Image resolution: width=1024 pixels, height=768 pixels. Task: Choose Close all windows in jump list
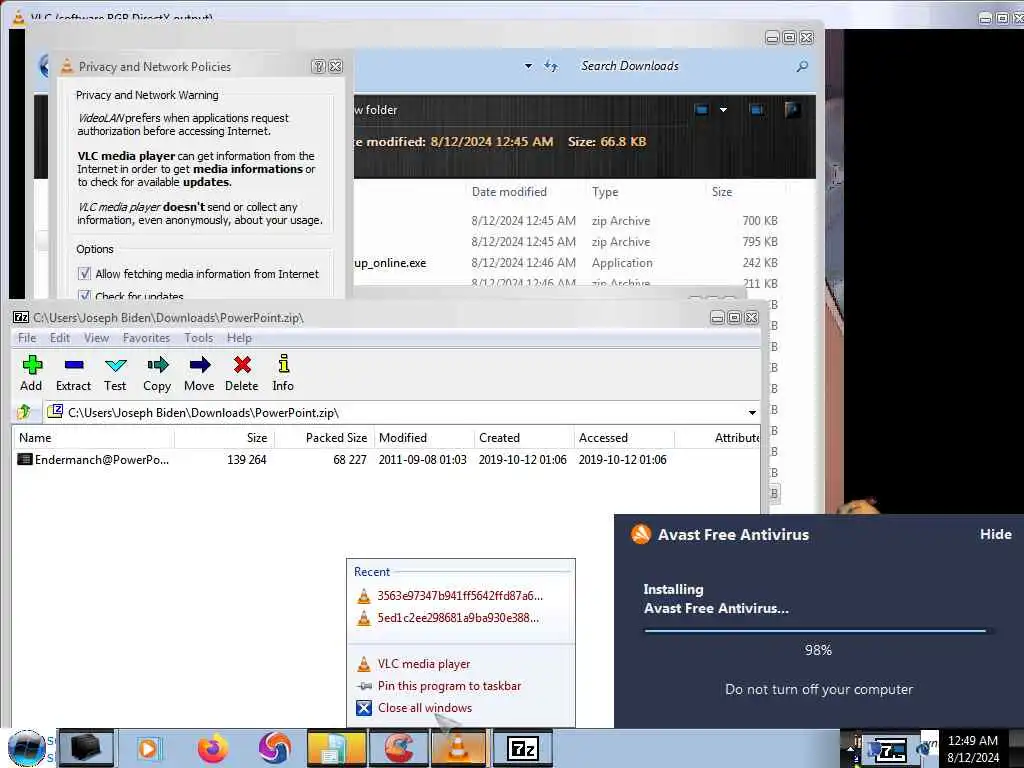coord(424,708)
